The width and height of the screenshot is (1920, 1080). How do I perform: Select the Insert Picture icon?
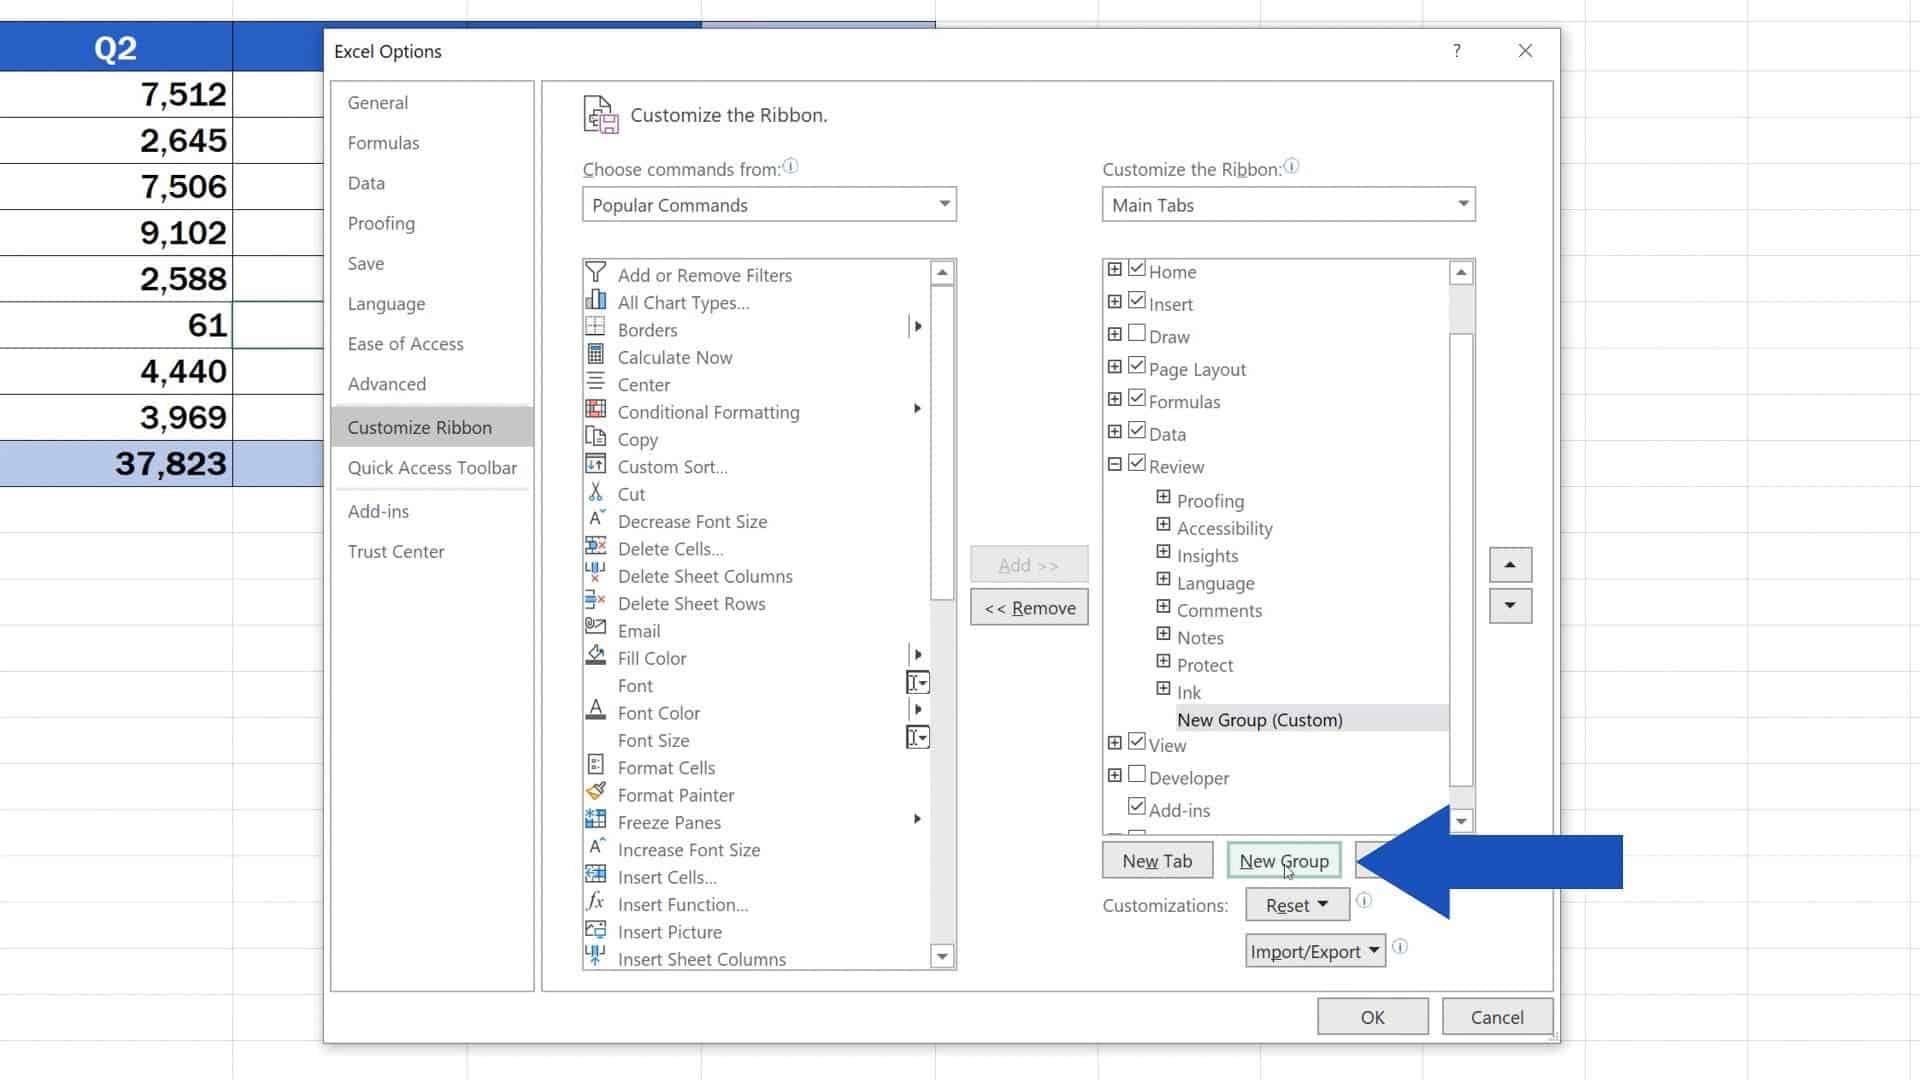596,929
